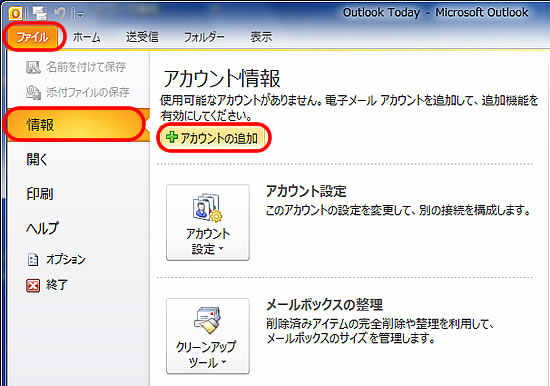This screenshot has width=550, height=386.
Task: Click the account settings people-gear icon
Action: point(207,208)
